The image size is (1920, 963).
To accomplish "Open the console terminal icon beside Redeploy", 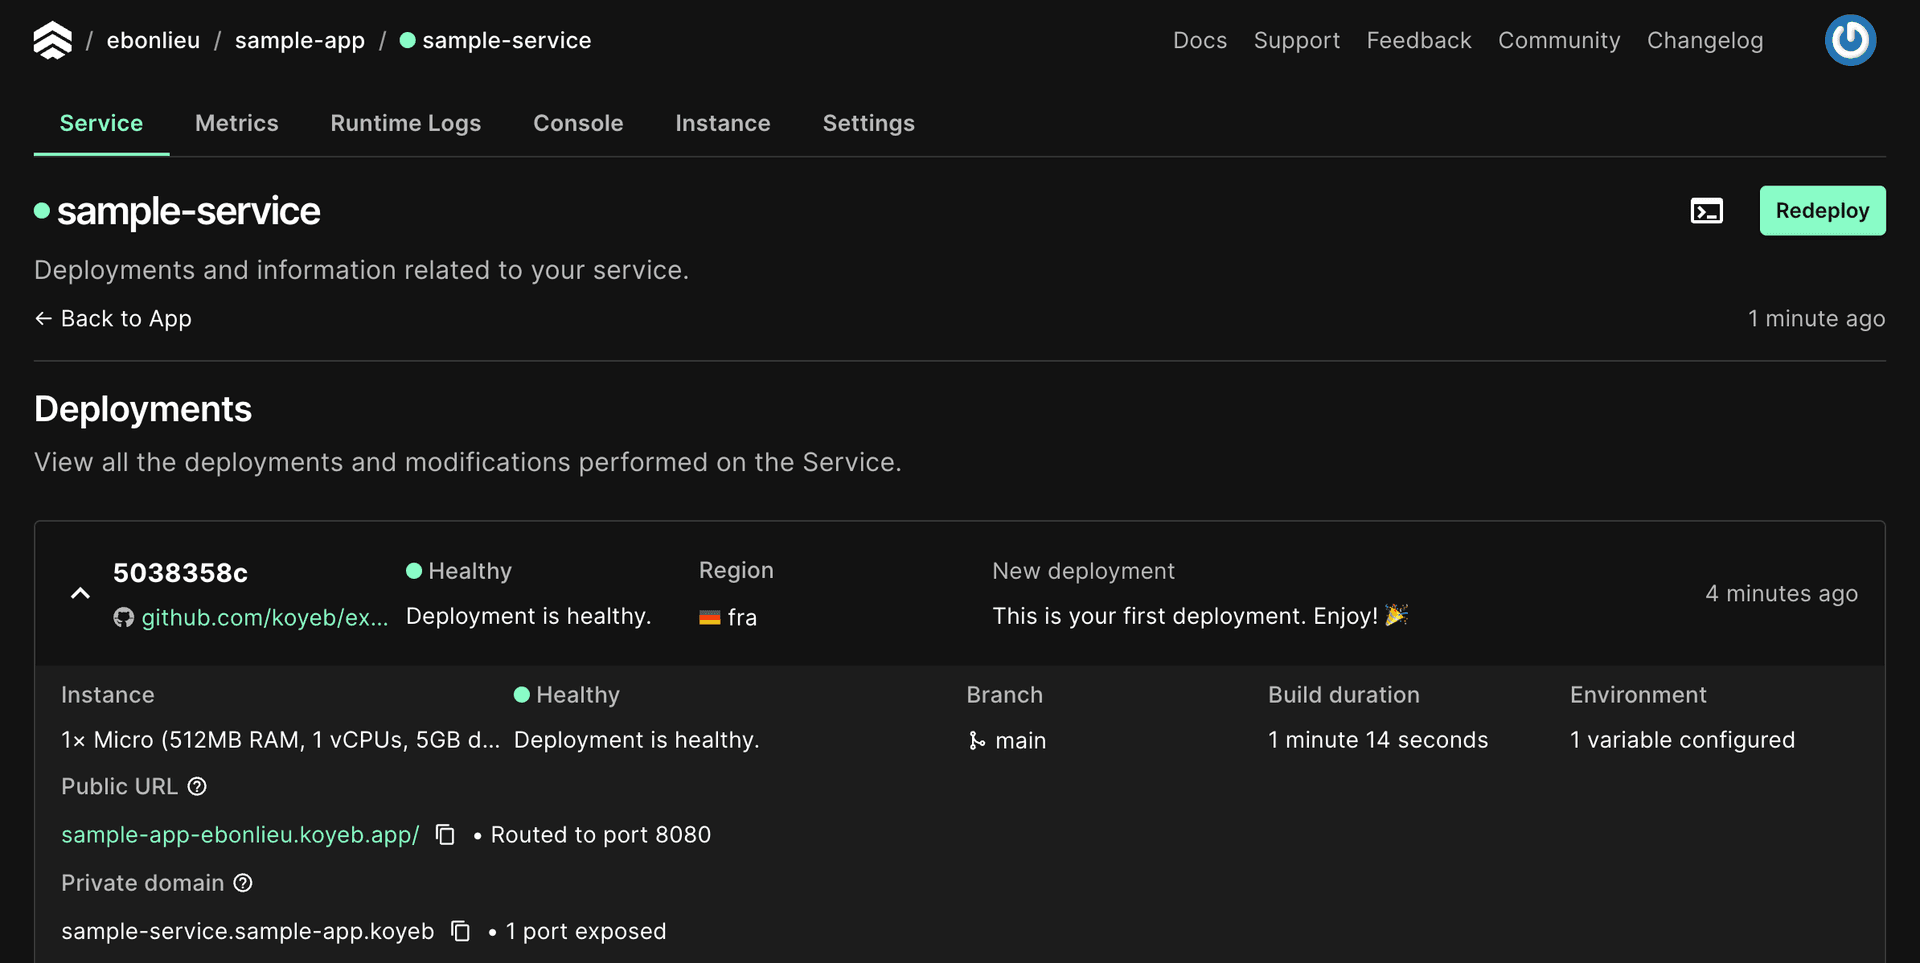I will tap(1706, 211).
